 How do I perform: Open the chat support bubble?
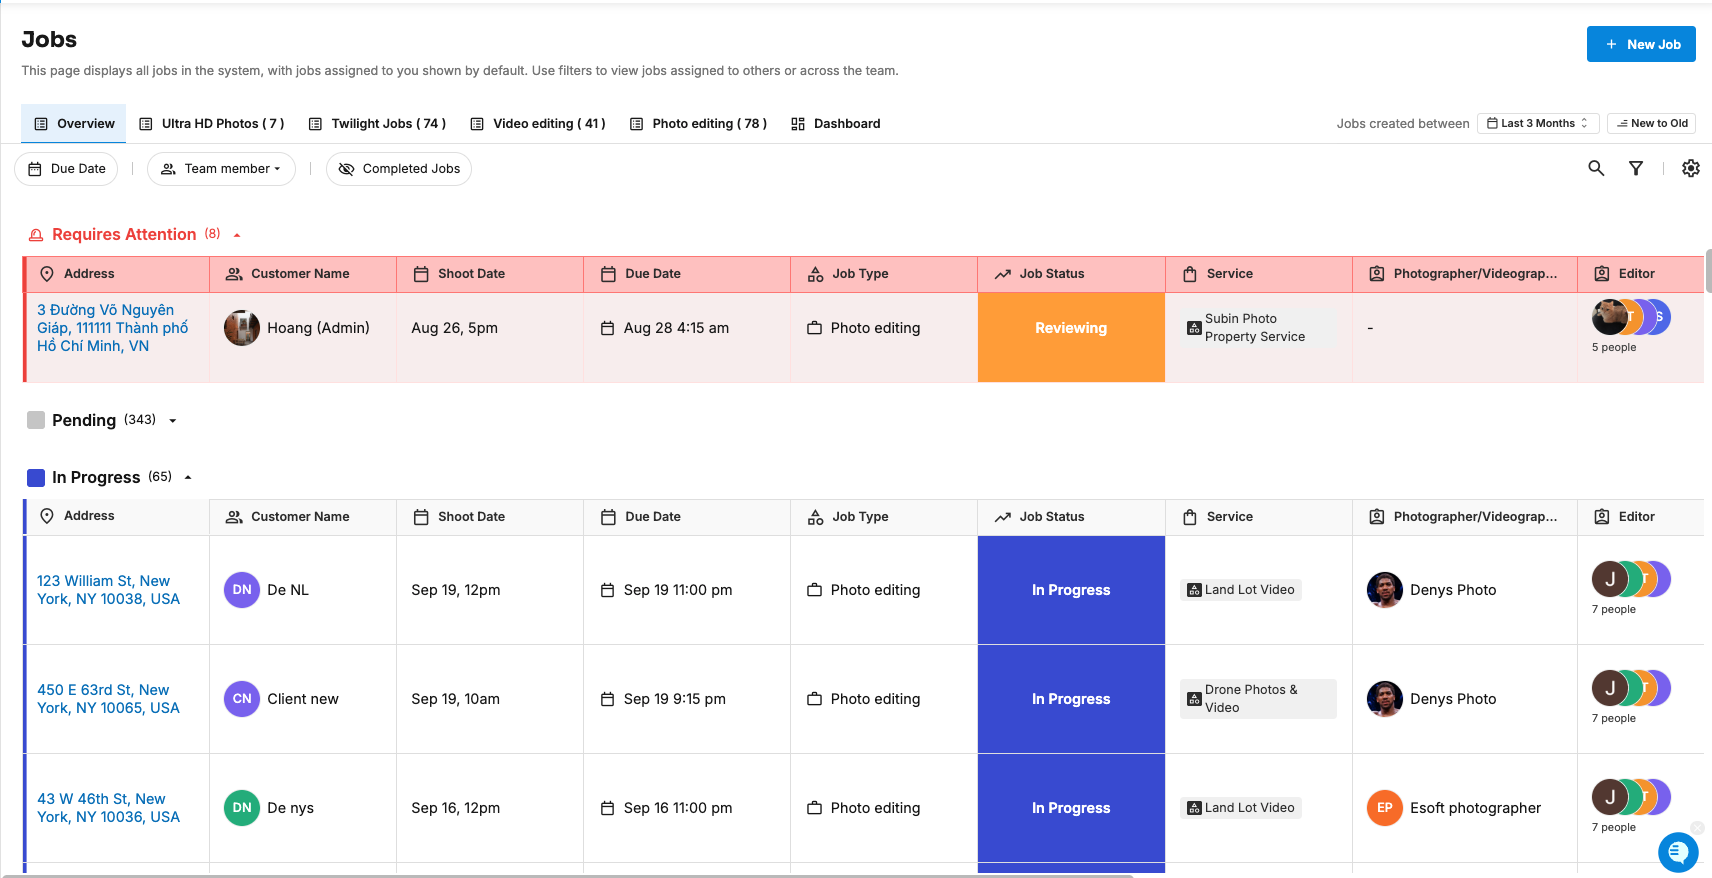tap(1678, 852)
